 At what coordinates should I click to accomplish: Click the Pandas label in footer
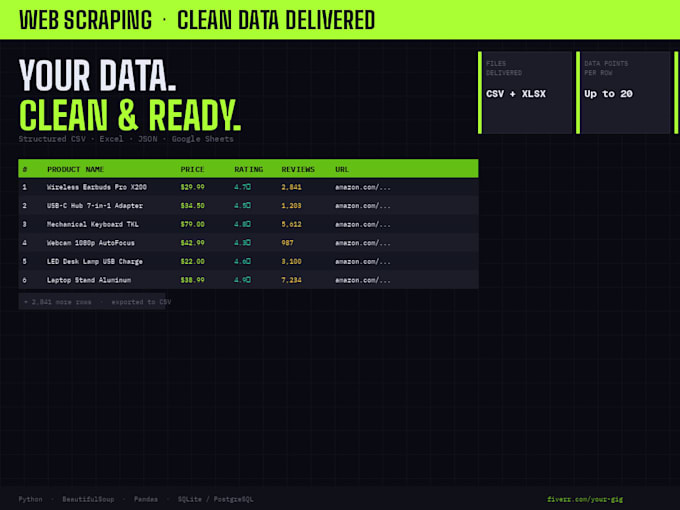coord(146,499)
